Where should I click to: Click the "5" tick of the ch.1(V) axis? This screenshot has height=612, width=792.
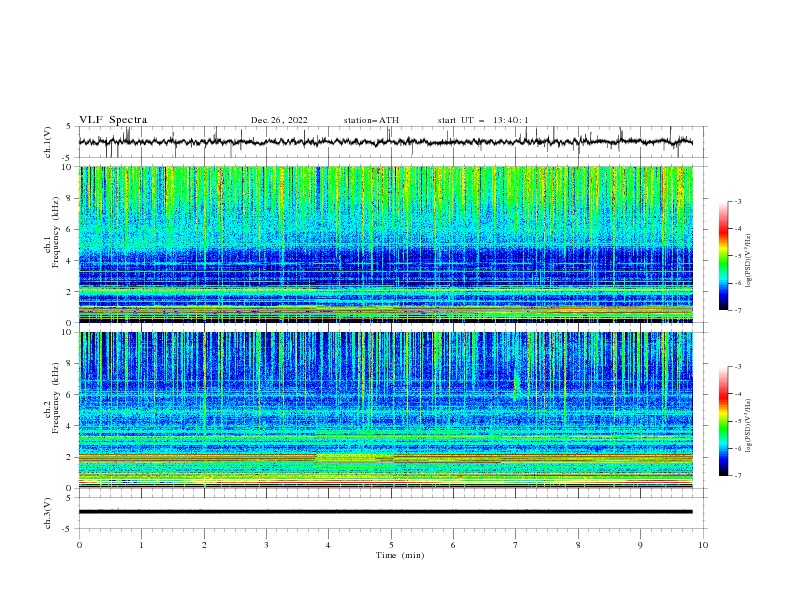(x=70, y=126)
